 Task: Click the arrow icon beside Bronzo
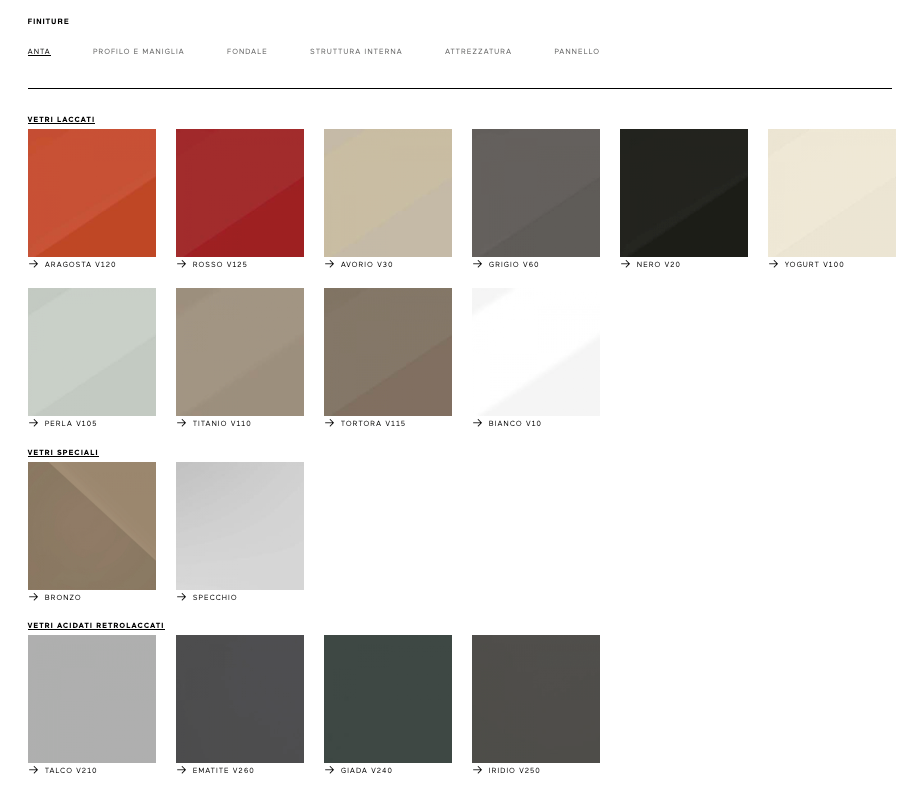pos(34,597)
